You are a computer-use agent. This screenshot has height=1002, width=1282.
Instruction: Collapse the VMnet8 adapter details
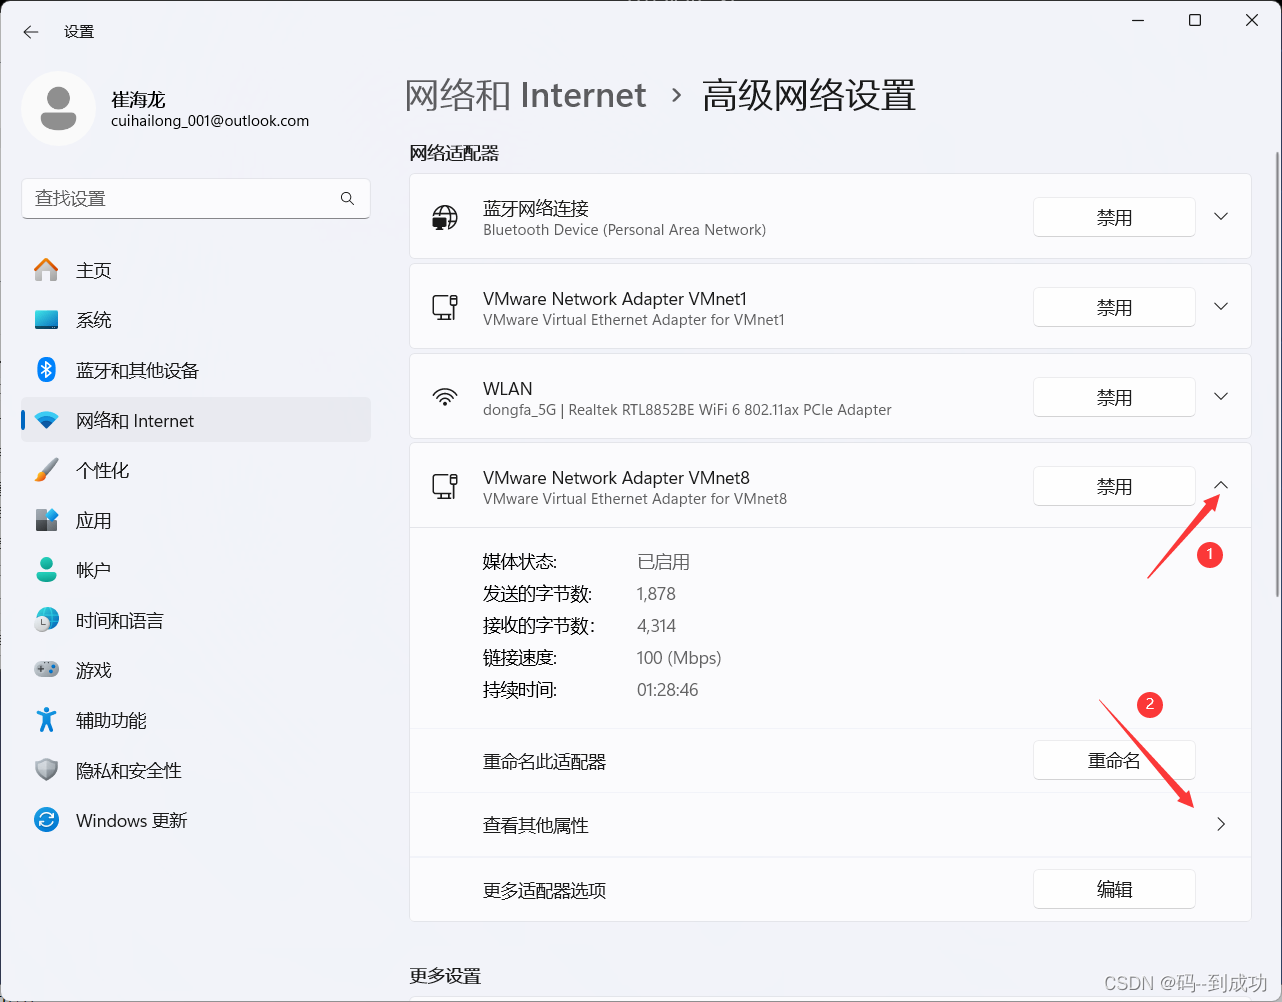(x=1221, y=486)
